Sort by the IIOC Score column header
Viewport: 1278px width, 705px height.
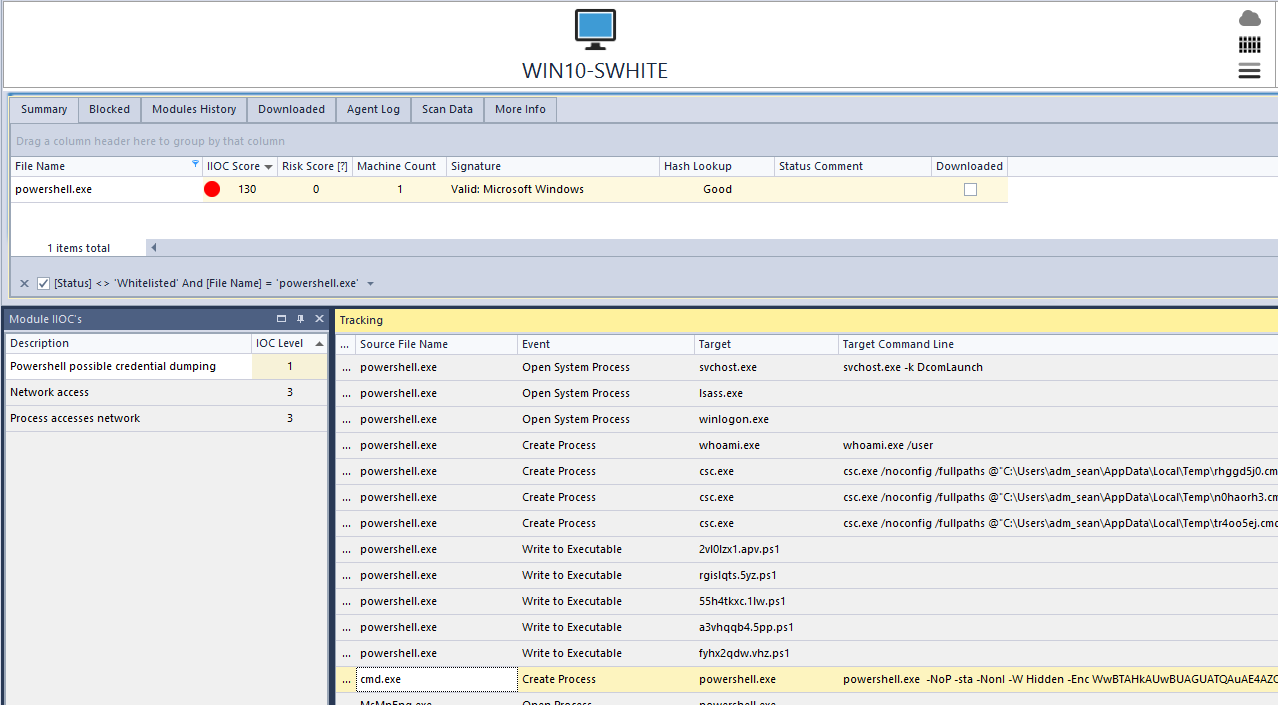coord(233,166)
